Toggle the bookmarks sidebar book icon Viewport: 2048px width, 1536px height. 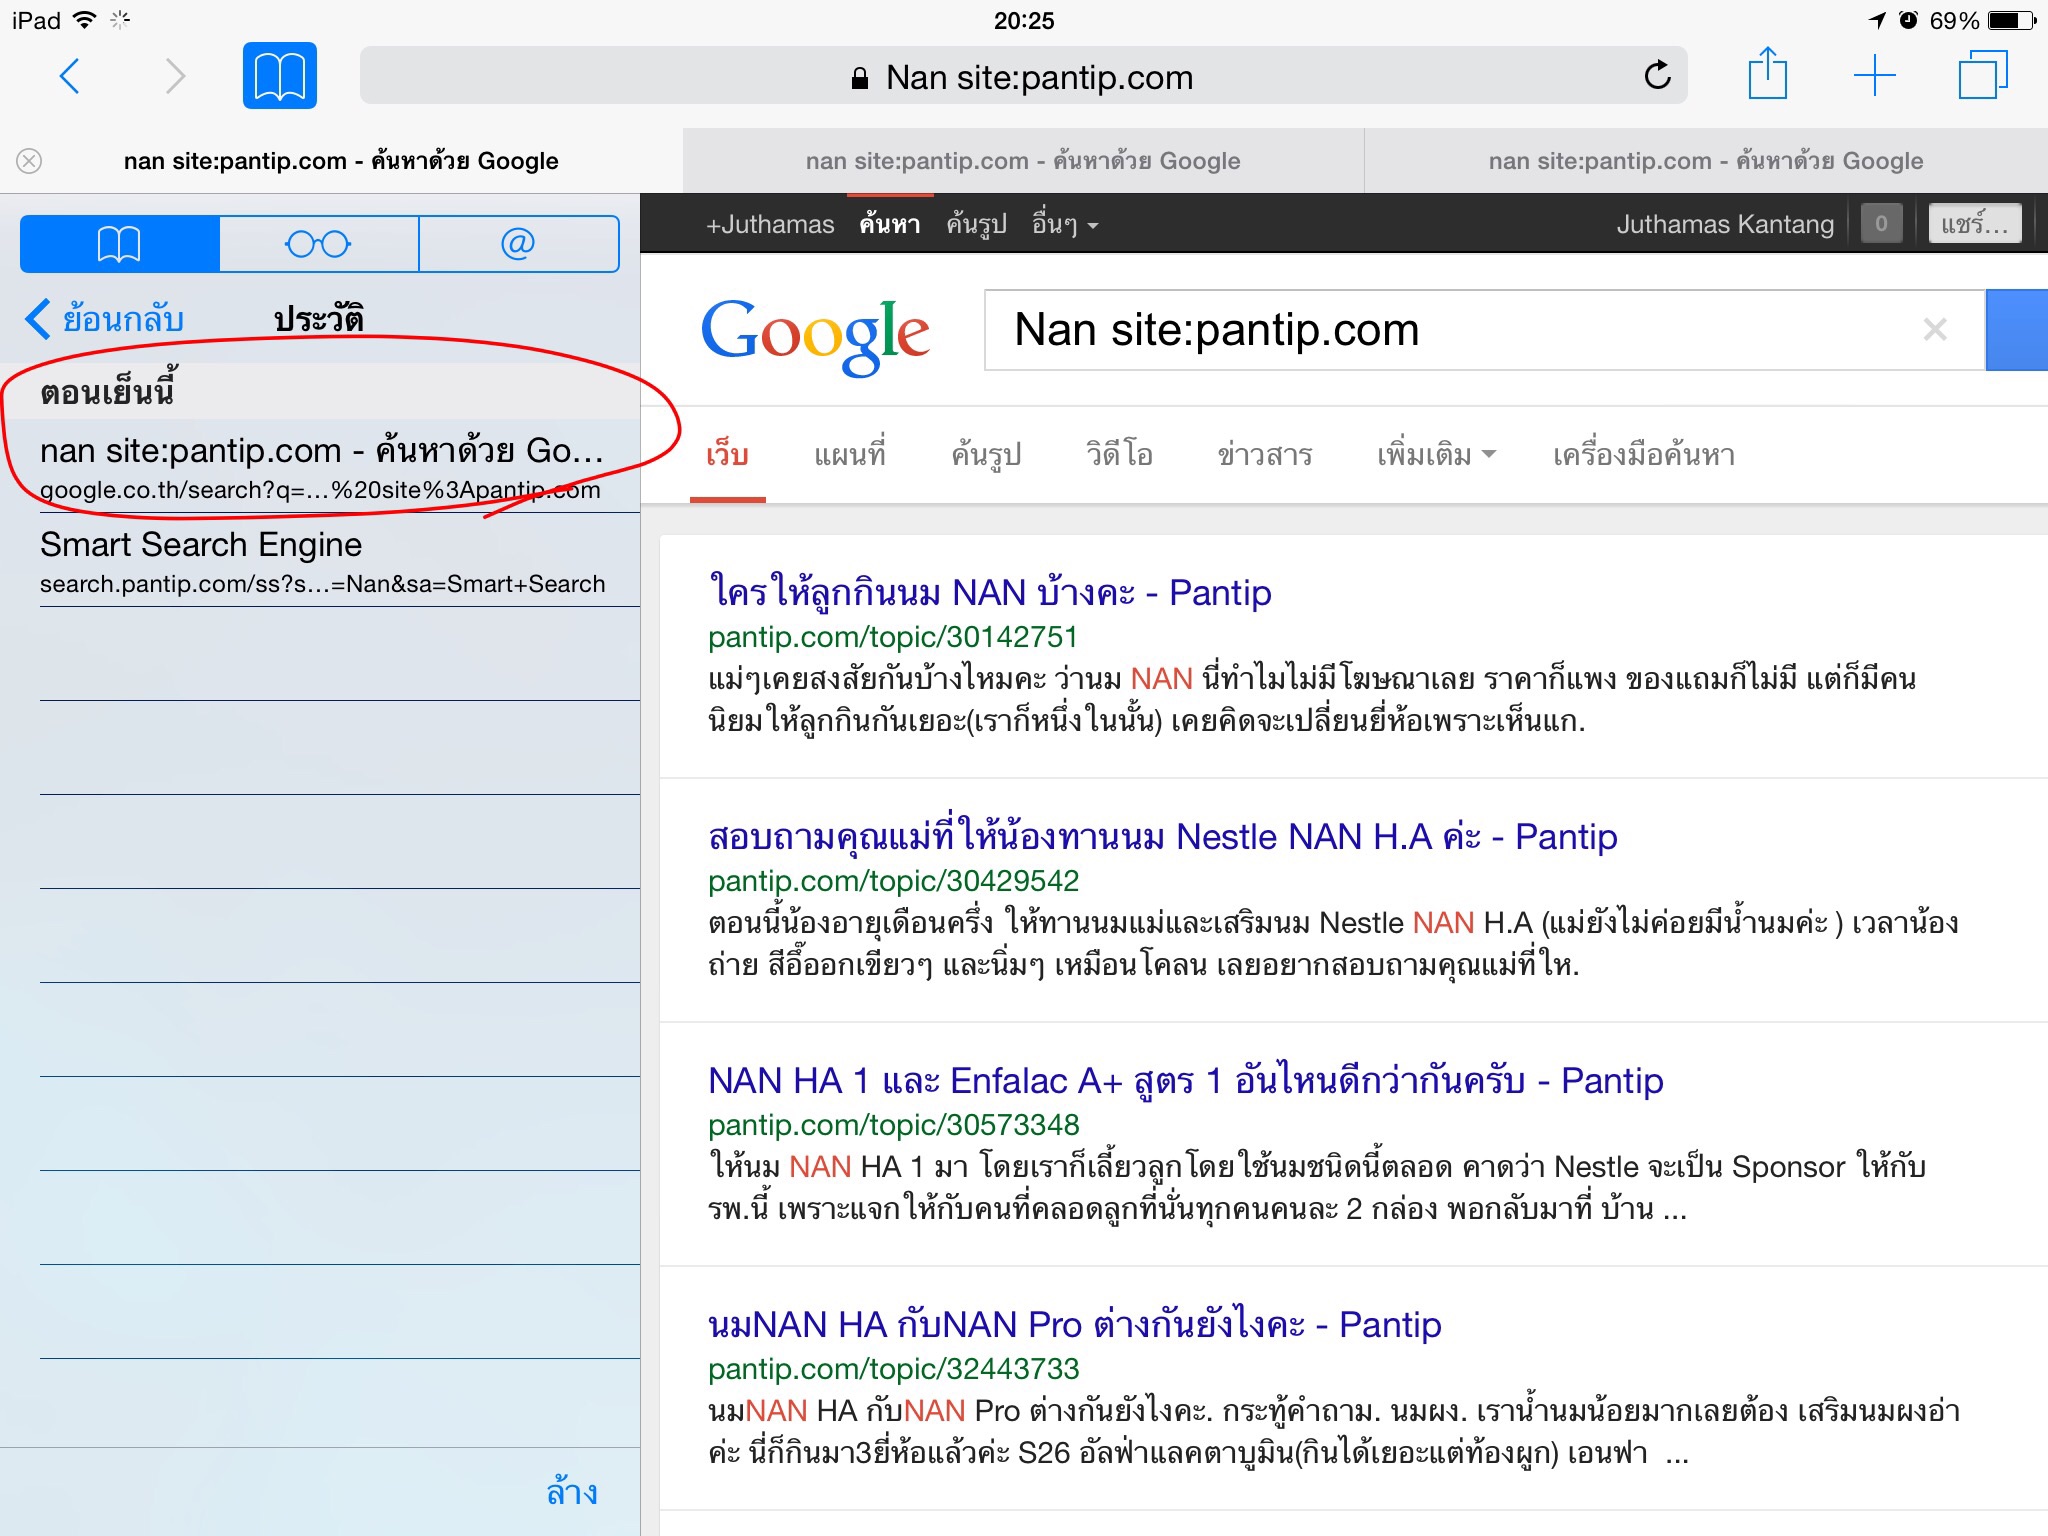(x=280, y=76)
